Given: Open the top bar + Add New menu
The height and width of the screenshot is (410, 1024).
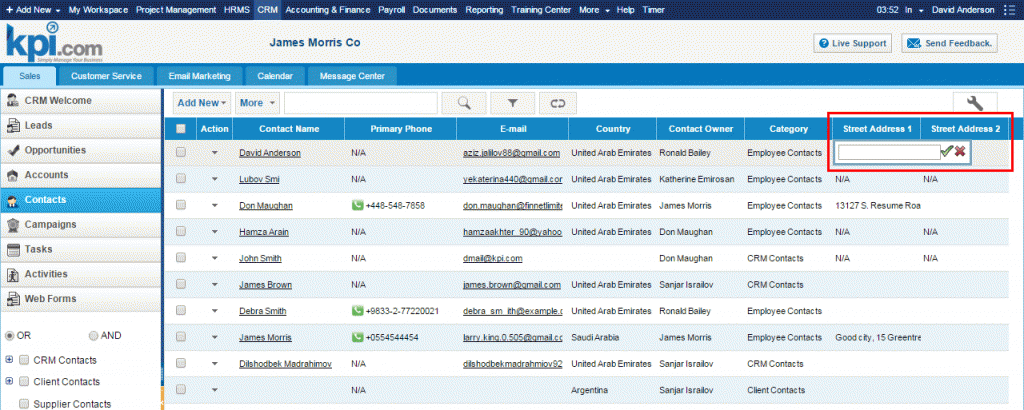Looking at the screenshot, I should tap(33, 10).
